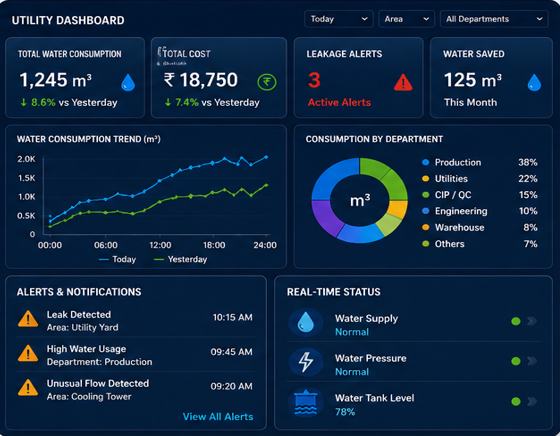The height and width of the screenshot is (436, 560).
Task: Open the High Water Usage alert
Action: pos(135,355)
